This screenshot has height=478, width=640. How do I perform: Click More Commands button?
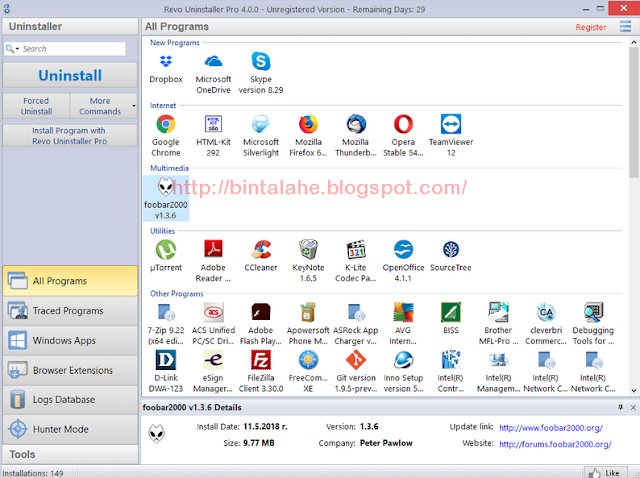click(x=100, y=106)
